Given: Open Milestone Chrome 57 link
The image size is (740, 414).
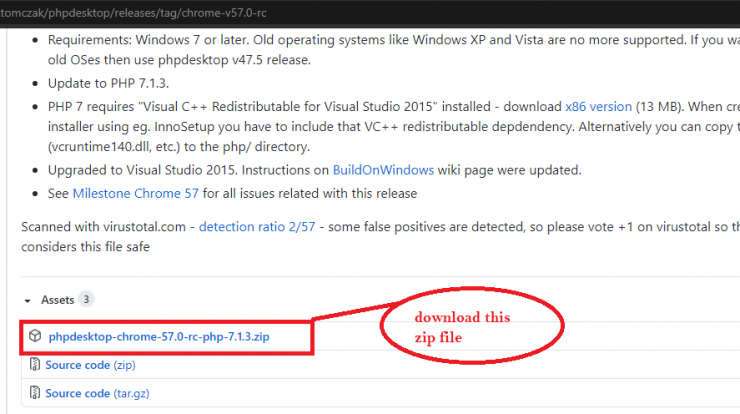Looking at the screenshot, I should 135,194.
